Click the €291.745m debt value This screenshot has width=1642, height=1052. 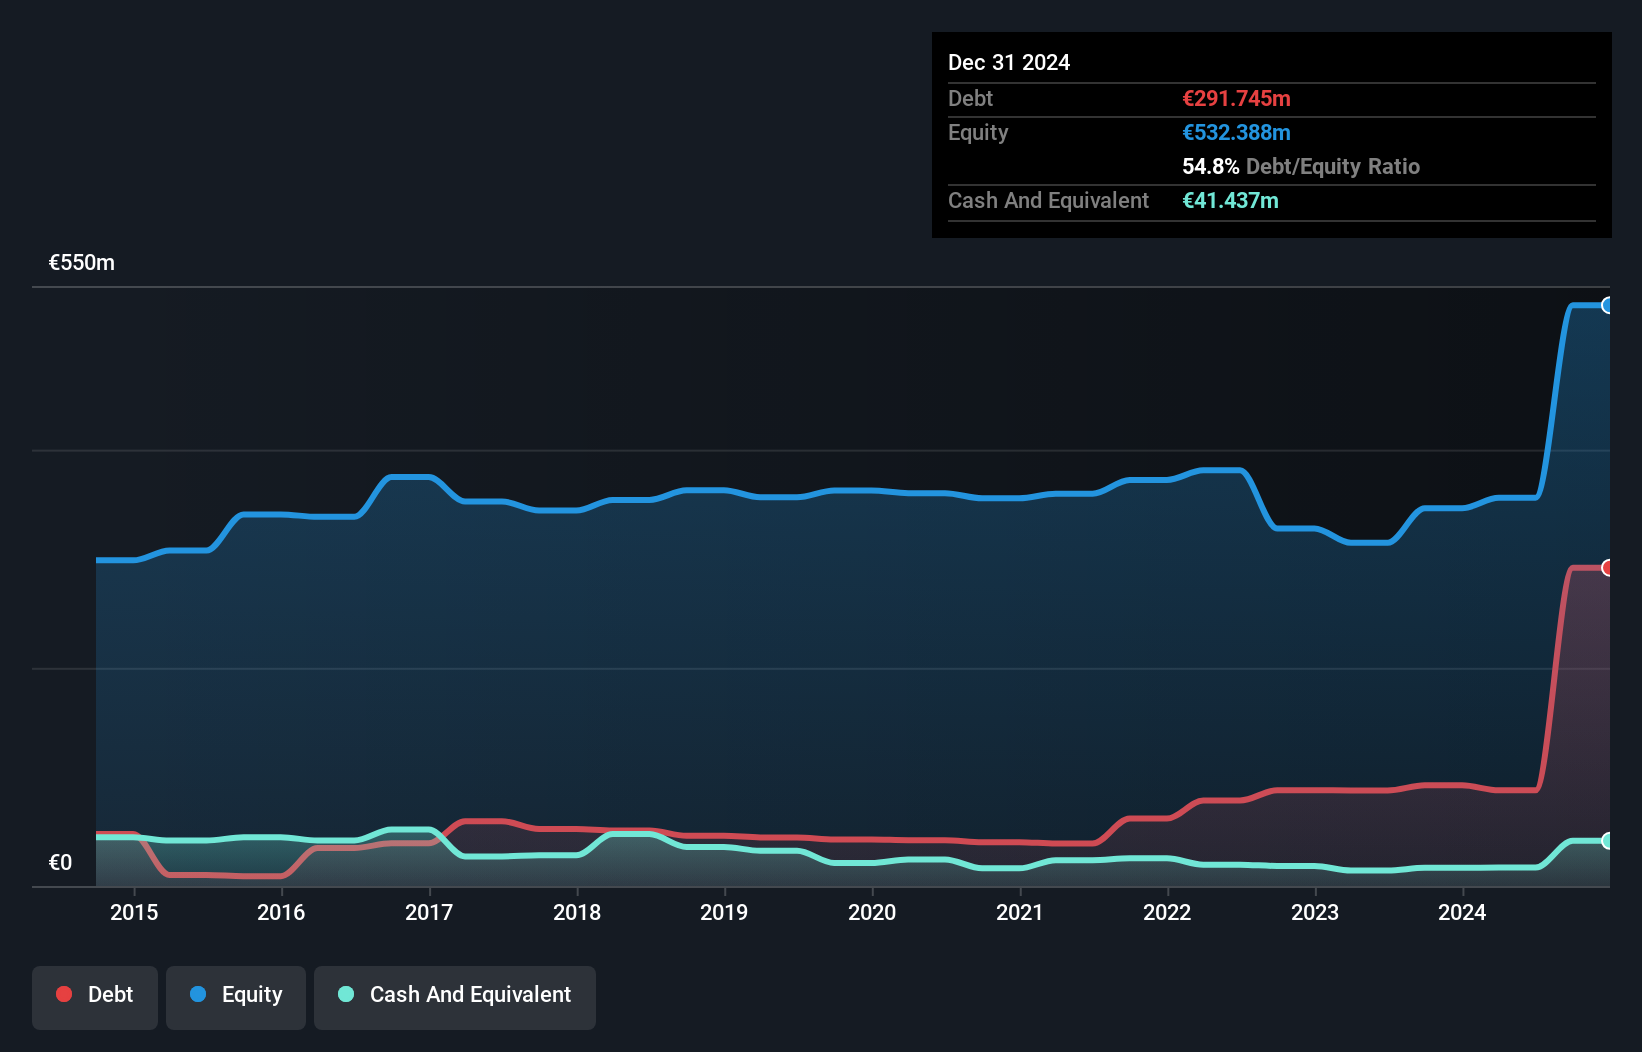1236,98
